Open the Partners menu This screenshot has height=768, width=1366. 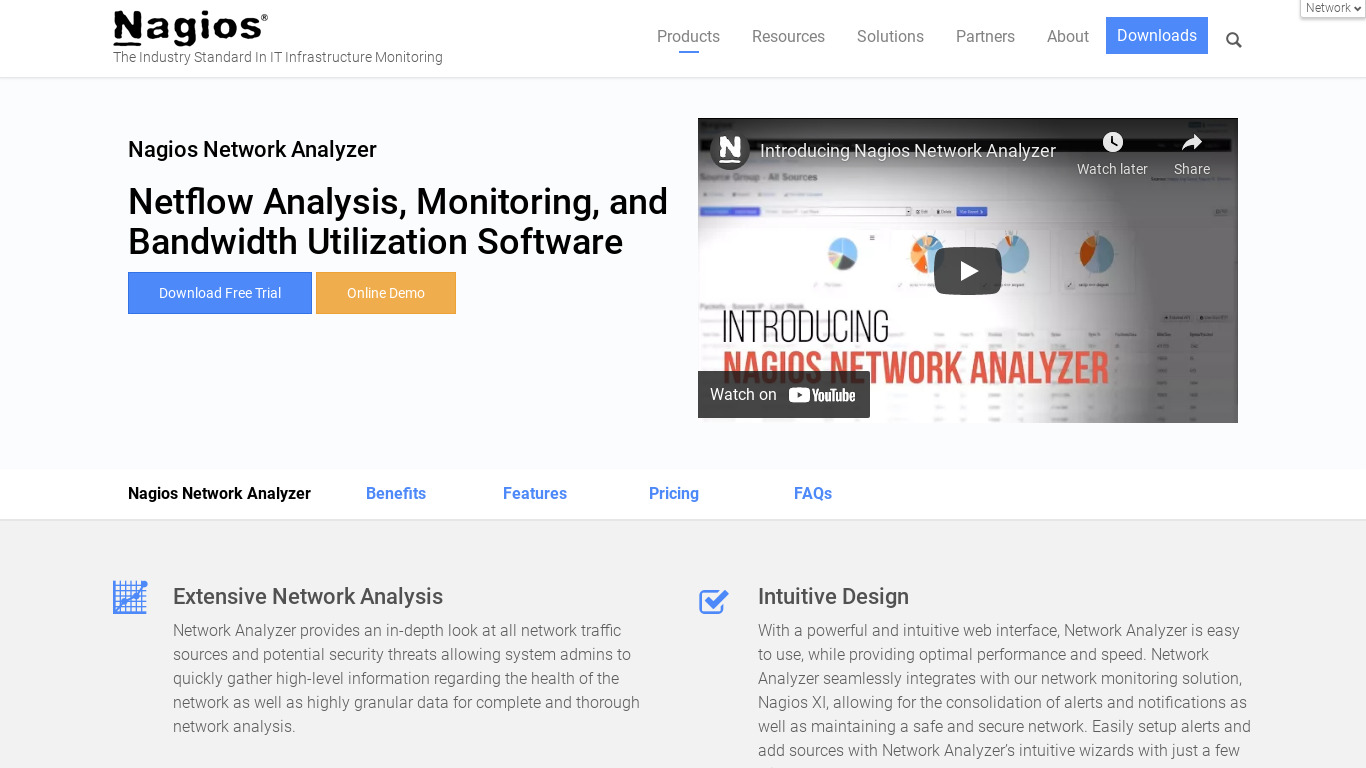click(985, 37)
